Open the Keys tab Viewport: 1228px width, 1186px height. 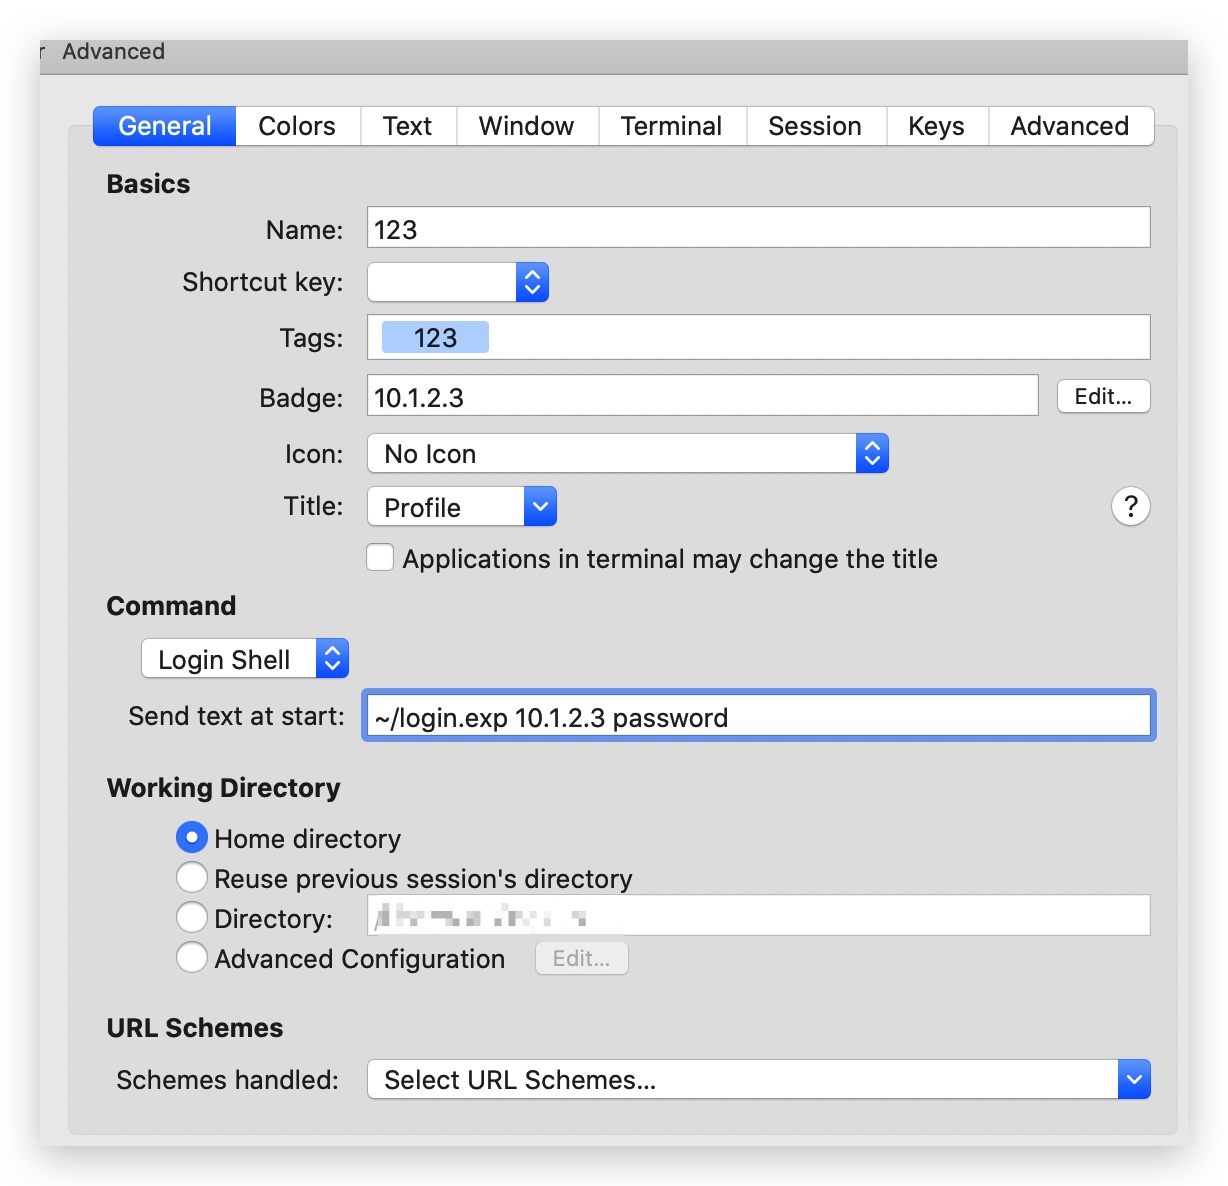(x=937, y=126)
